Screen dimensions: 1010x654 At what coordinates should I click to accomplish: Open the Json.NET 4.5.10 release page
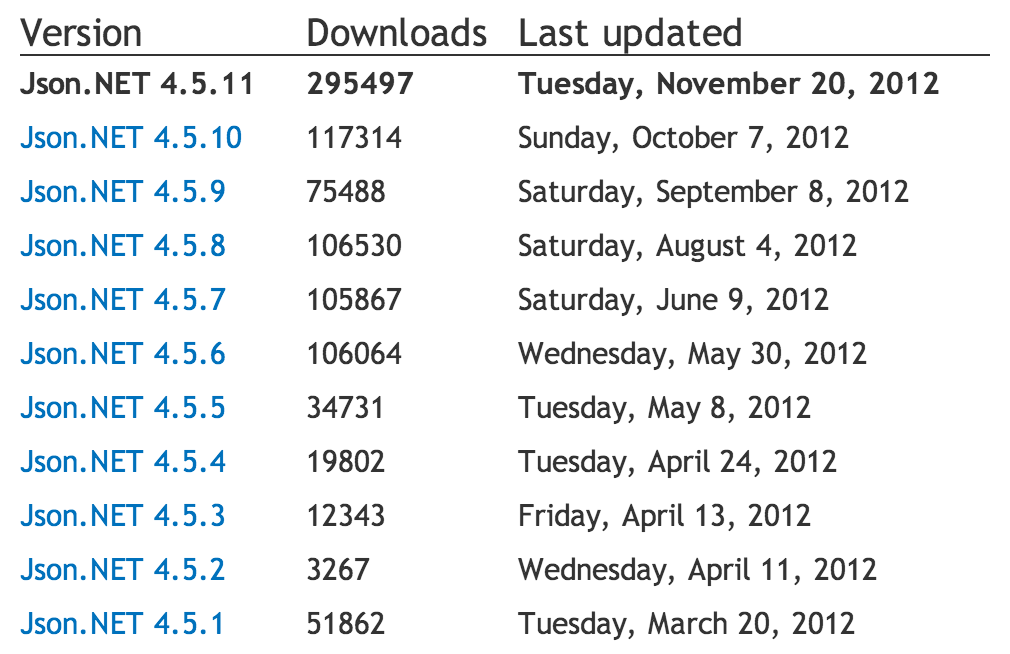coord(130,138)
